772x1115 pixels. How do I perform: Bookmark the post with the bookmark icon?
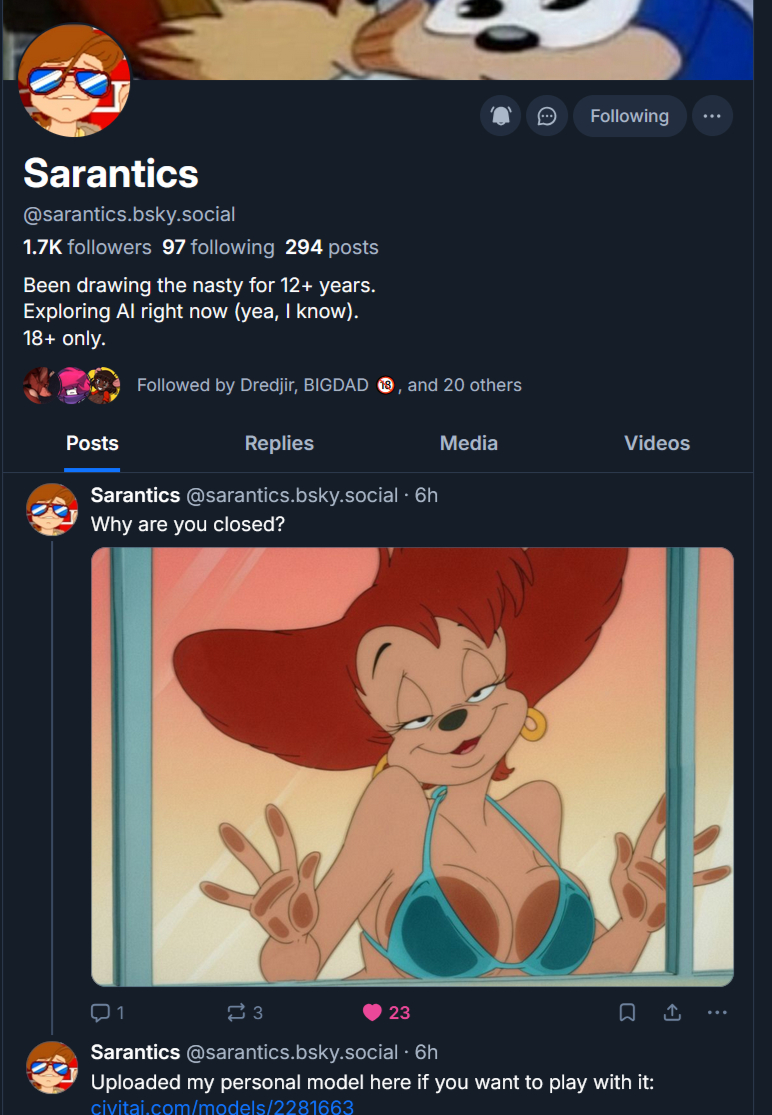click(x=627, y=1012)
